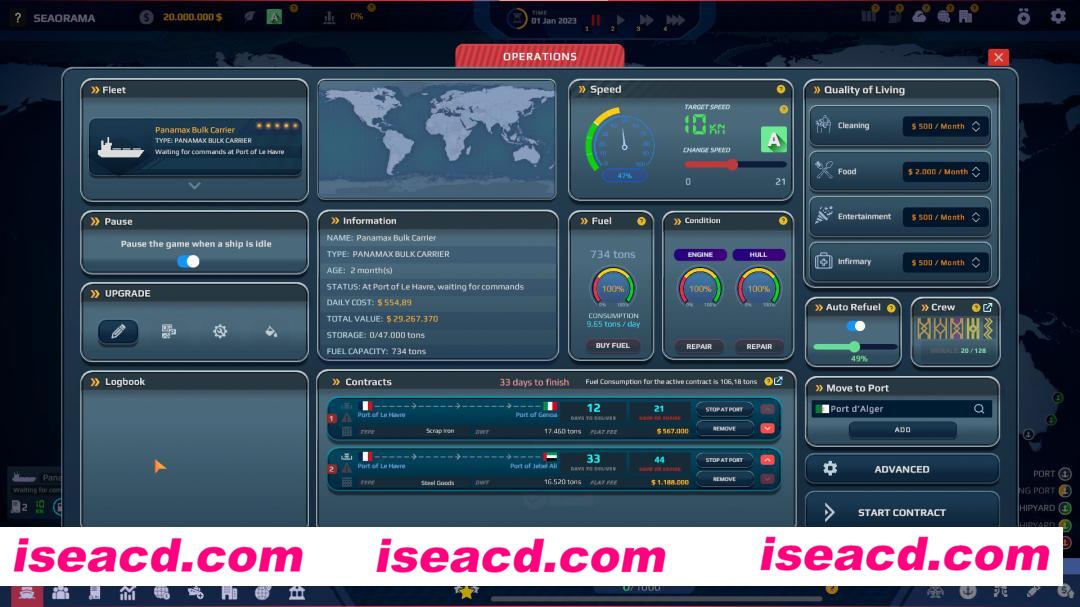Open the gear upgrade icon in Upgrade panel
Viewport: 1080px width, 607px height.
[220, 331]
